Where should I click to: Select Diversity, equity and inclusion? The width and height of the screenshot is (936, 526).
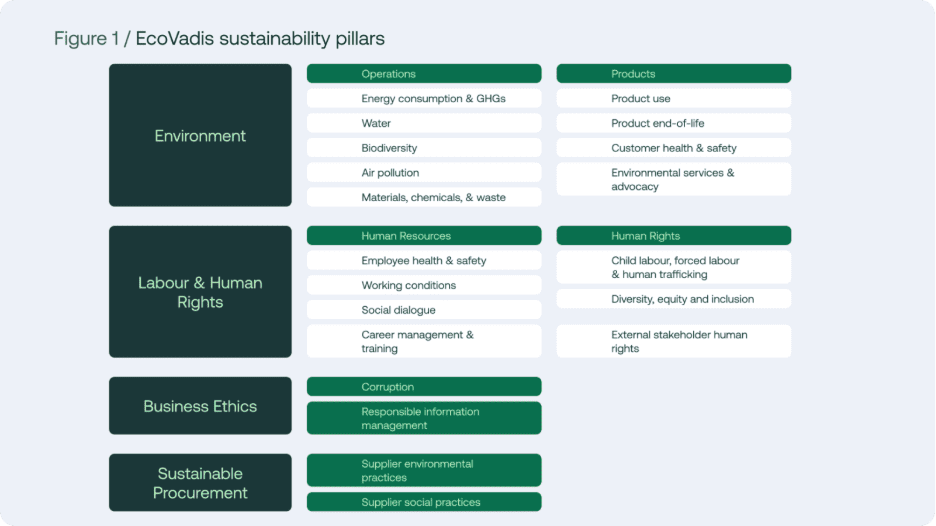pyautogui.click(x=673, y=299)
